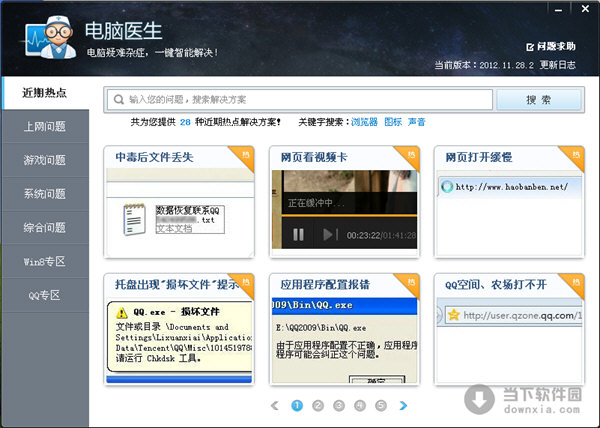Open the 中毒后文件丢失 card title
The height and width of the screenshot is (428, 600).
[x=154, y=157]
